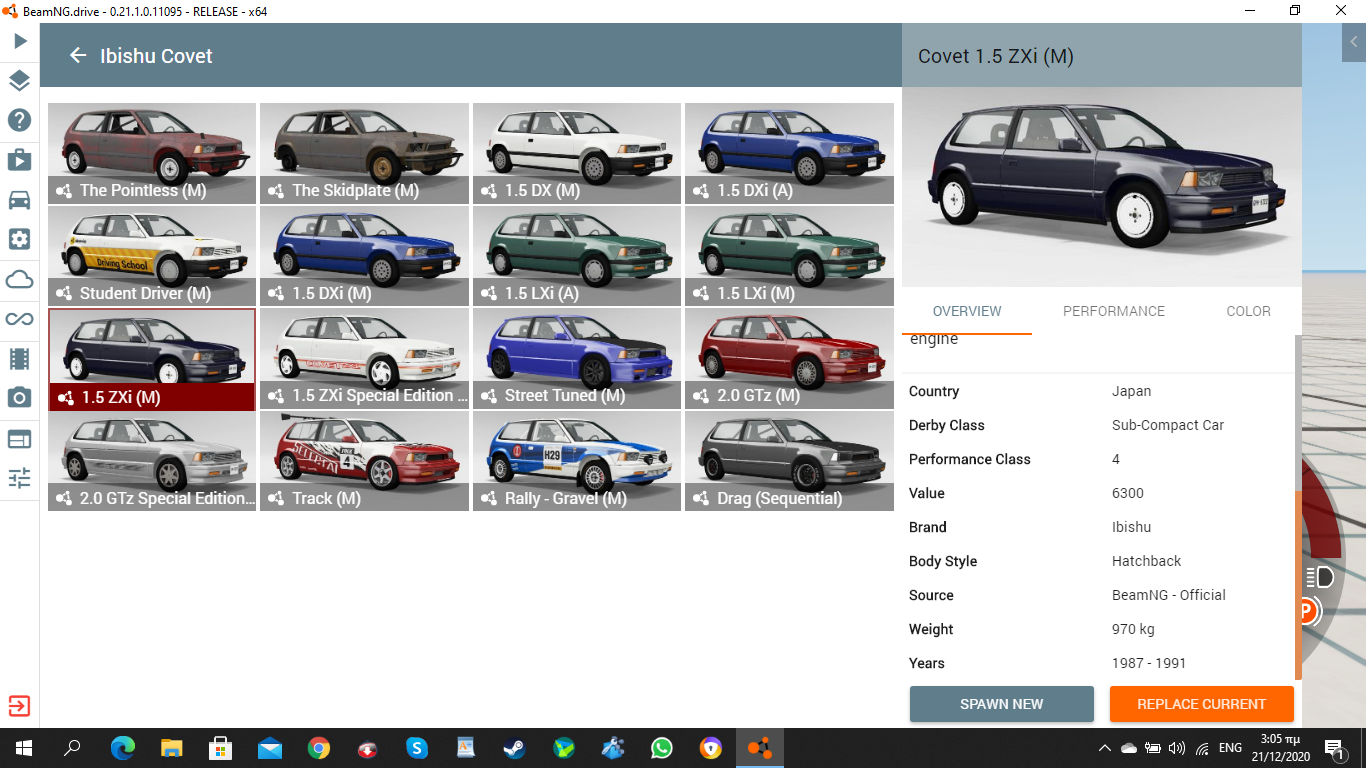Screen dimensions: 1366x768
Task: Select the Track (M) configuration
Action: click(364, 461)
